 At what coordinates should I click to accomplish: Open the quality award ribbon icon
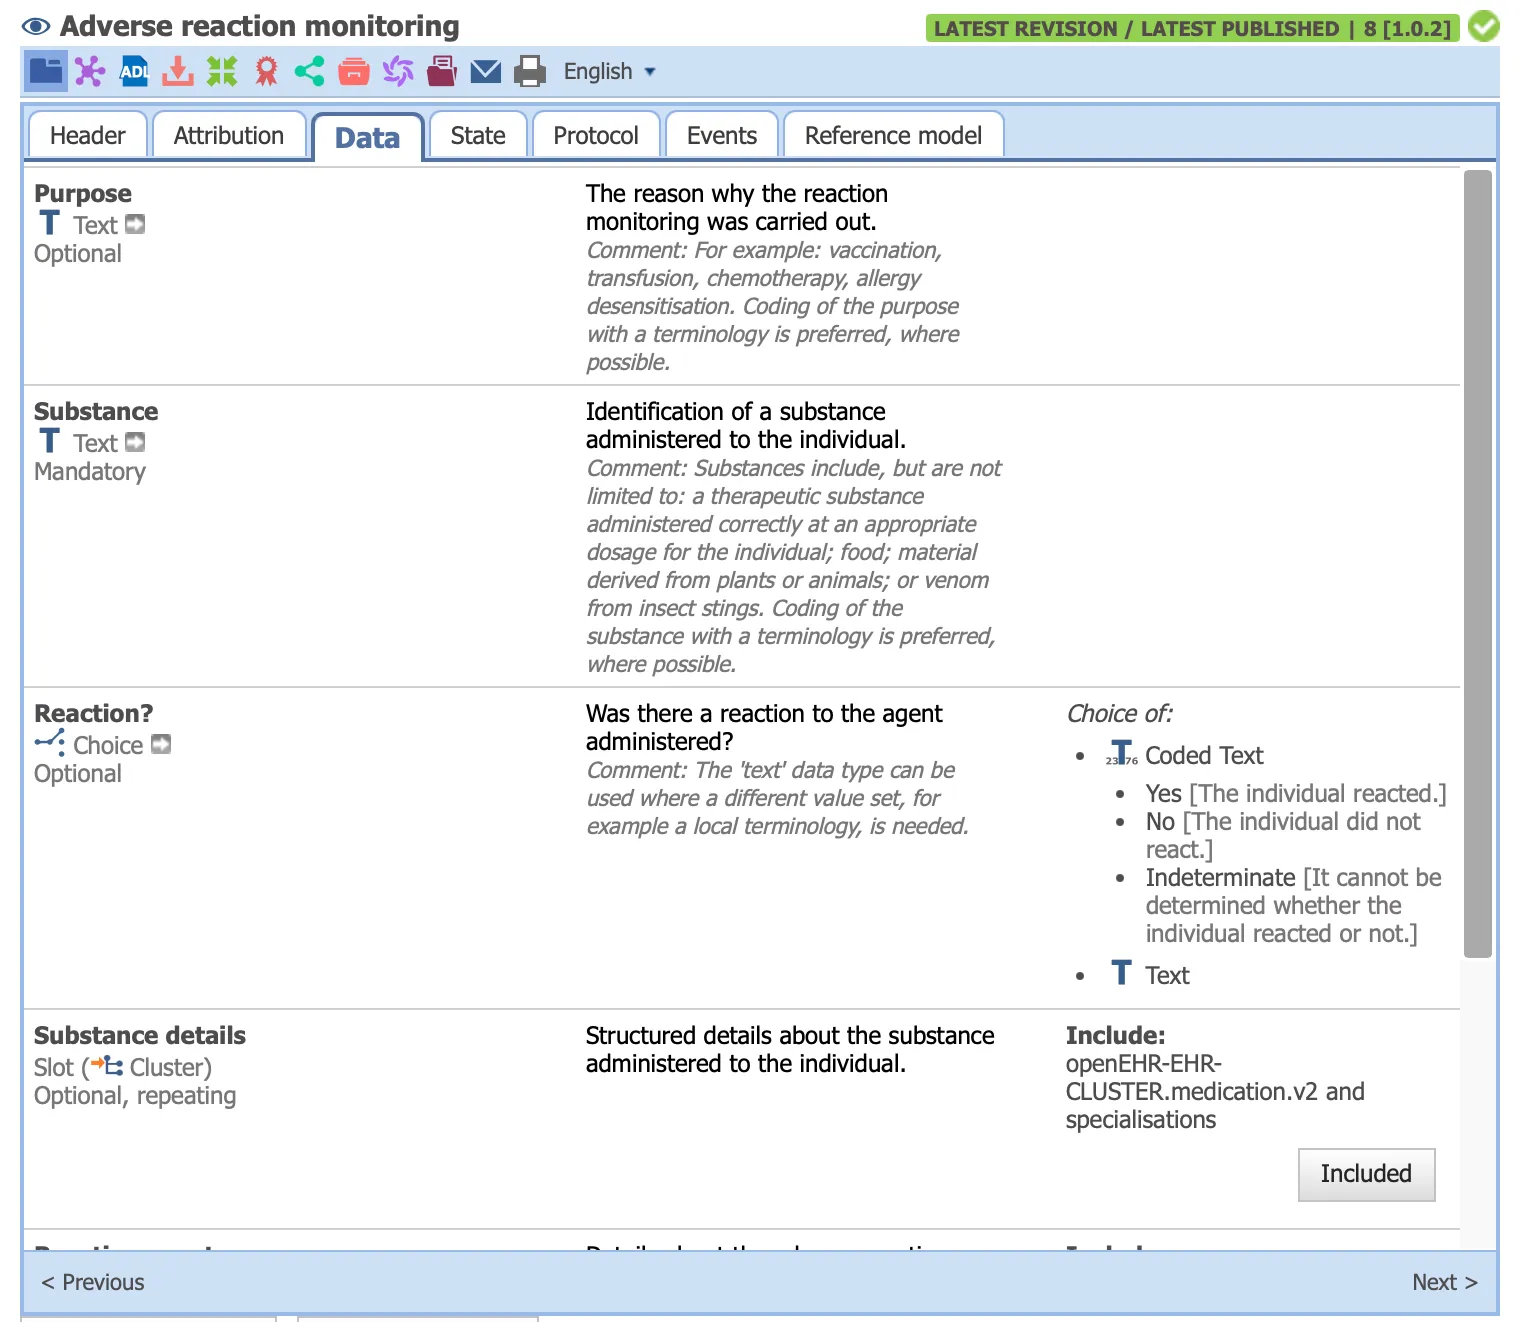pos(266,71)
